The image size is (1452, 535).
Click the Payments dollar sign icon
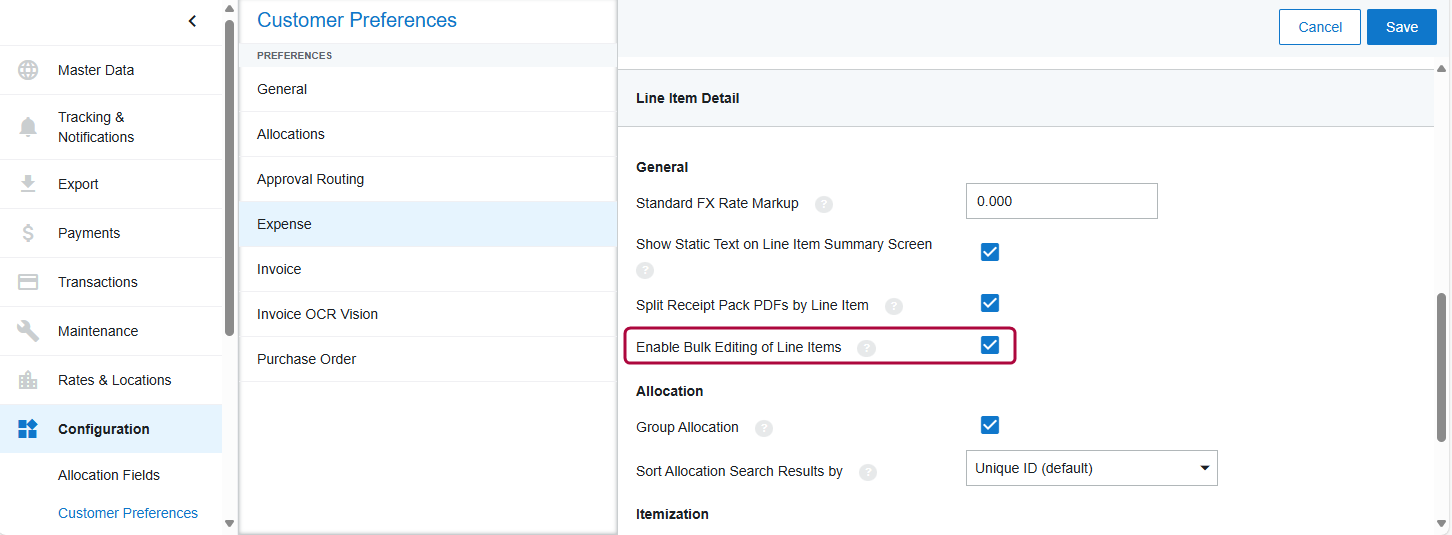pos(28,233)
